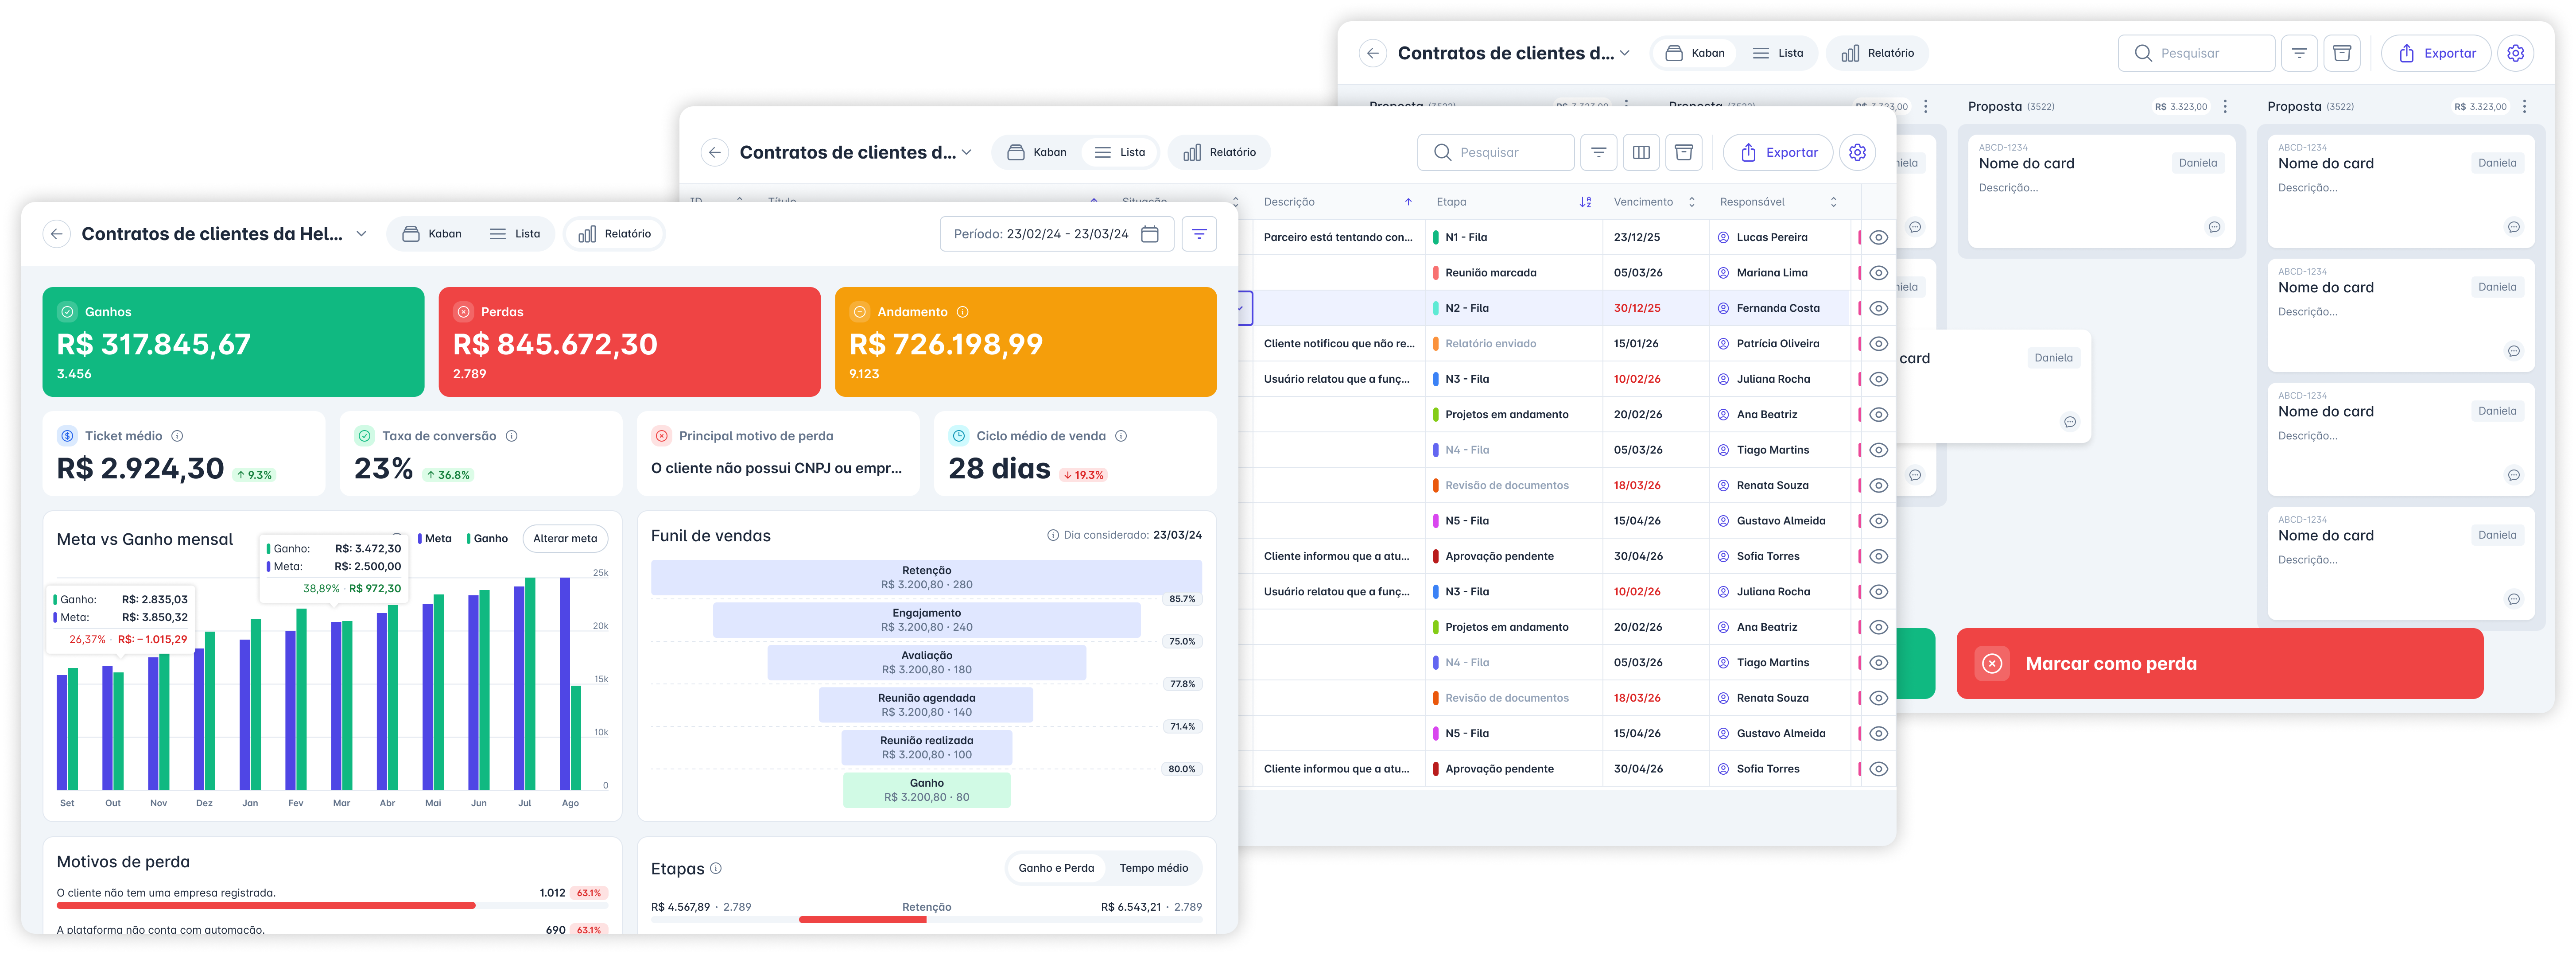Click red progress bar for empresa registrada reason
This screenshot has width=2576, height=955.
(266, 905)
